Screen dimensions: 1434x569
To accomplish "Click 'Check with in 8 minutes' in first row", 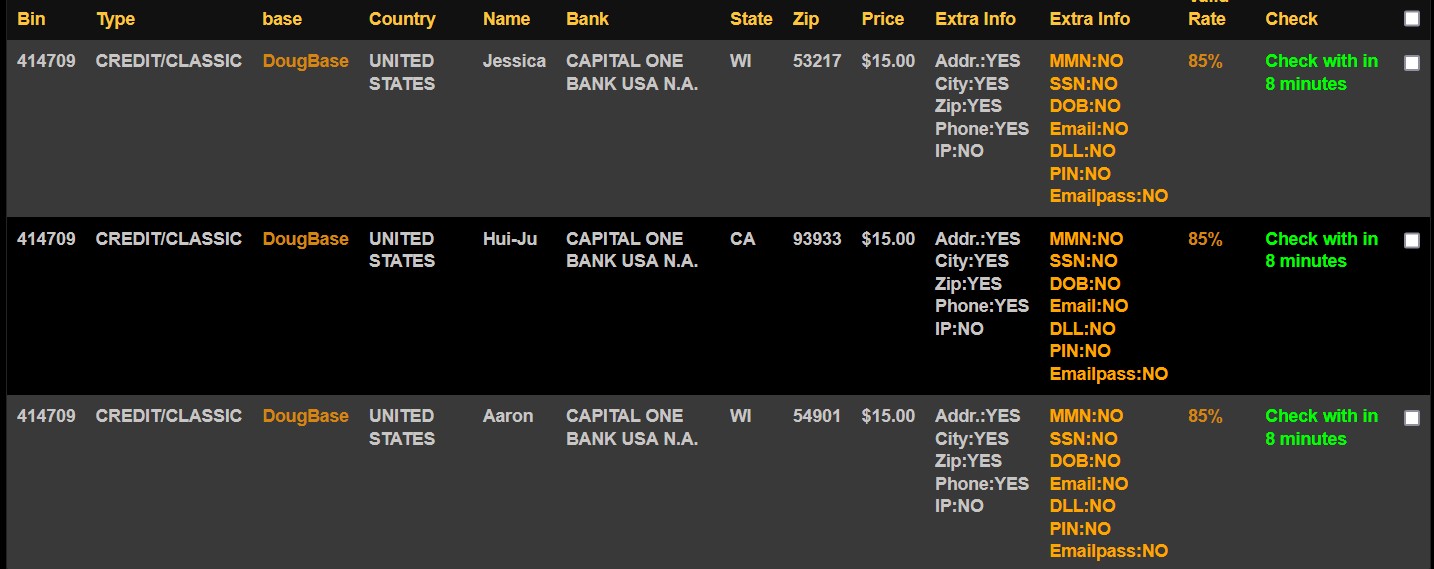I will 1321,72.
